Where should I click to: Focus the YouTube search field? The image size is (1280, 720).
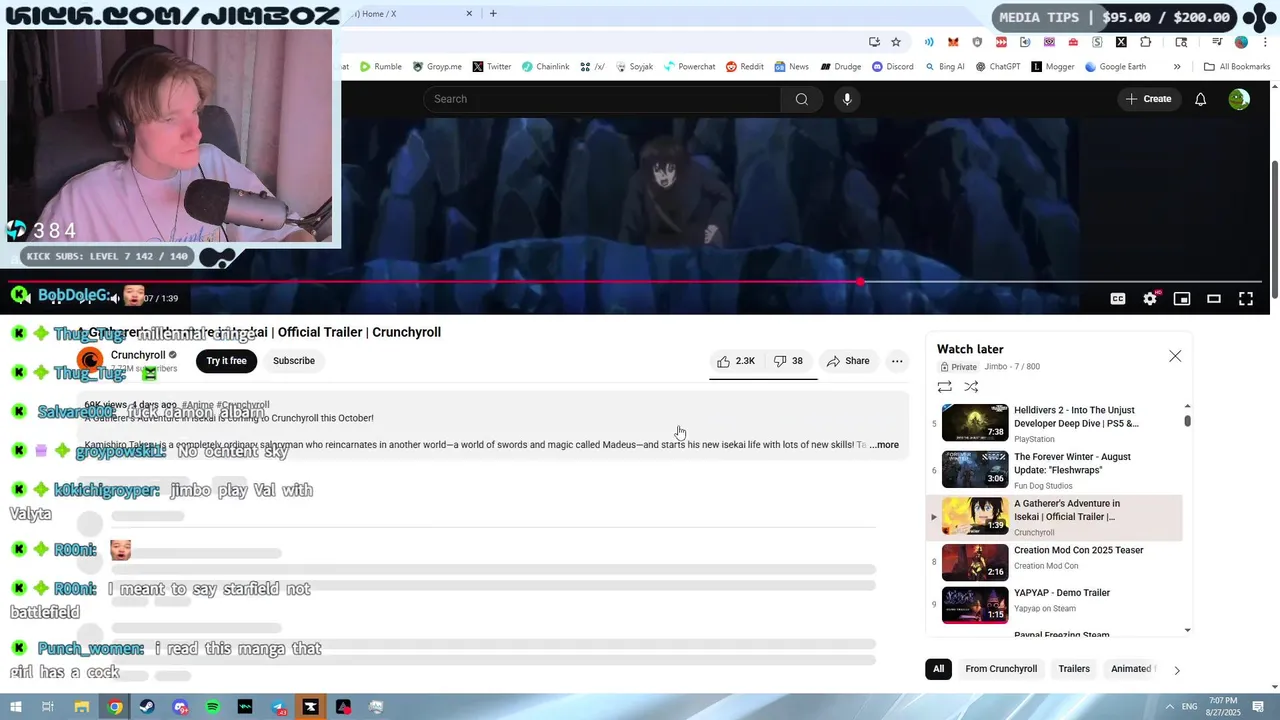(601, 99)
